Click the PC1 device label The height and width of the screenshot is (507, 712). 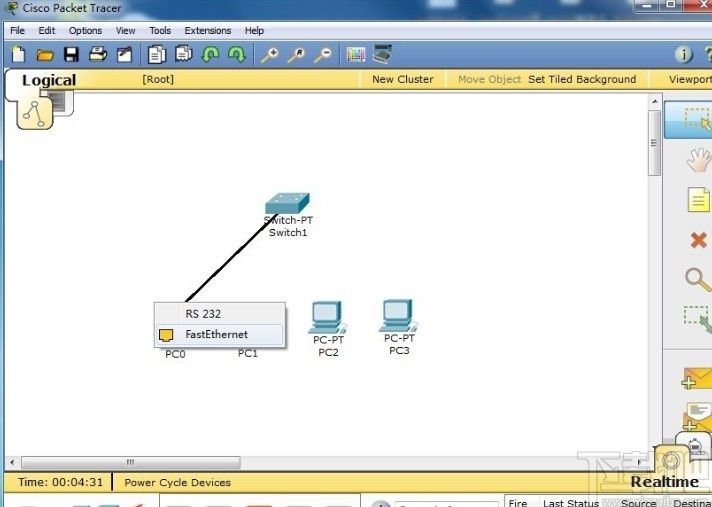coord(247,353)
